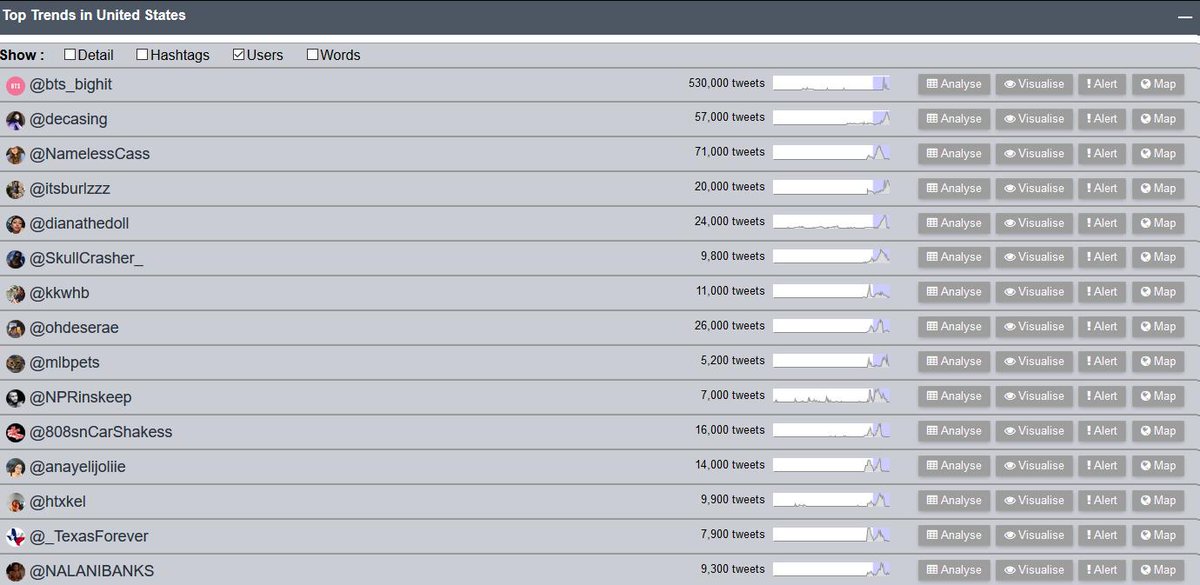
Task: Open the Map for @itsburlzzz
Action: pyautogui.click(x=1157, y=187)
